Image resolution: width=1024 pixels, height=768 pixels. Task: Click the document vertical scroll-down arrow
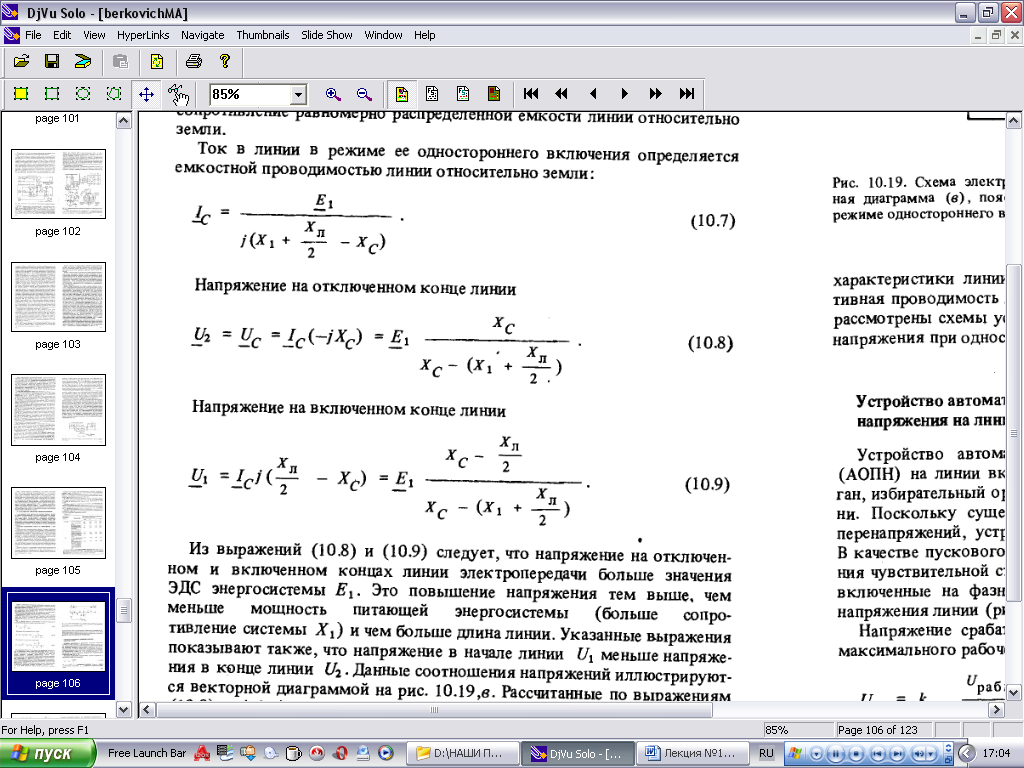pos(1013,692)
